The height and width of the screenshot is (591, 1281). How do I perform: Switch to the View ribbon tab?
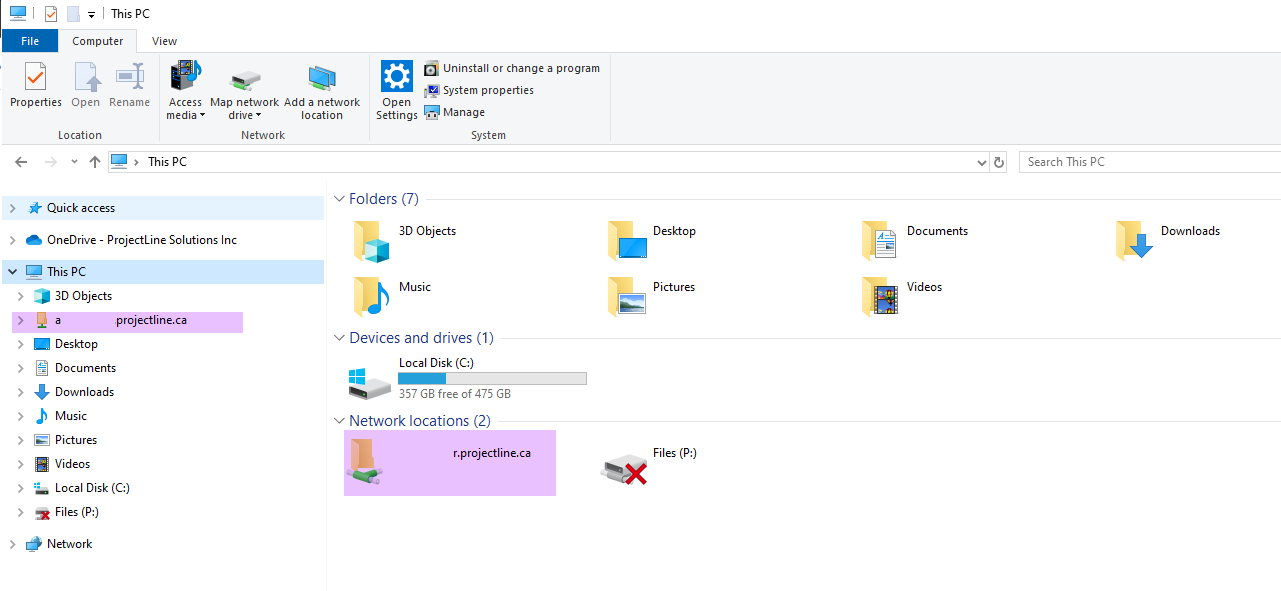click(164, 41)
